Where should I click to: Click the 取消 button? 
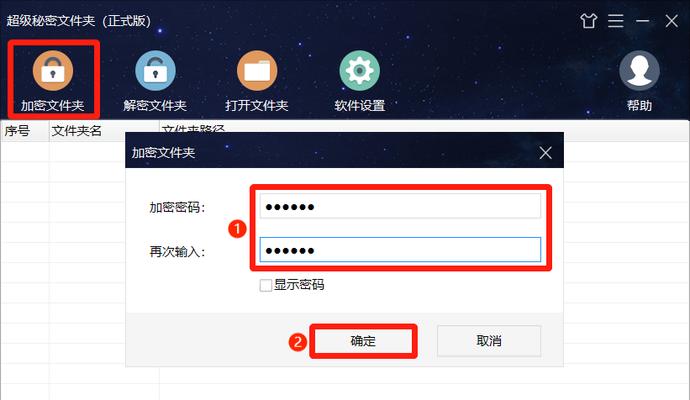click(489, 341)
